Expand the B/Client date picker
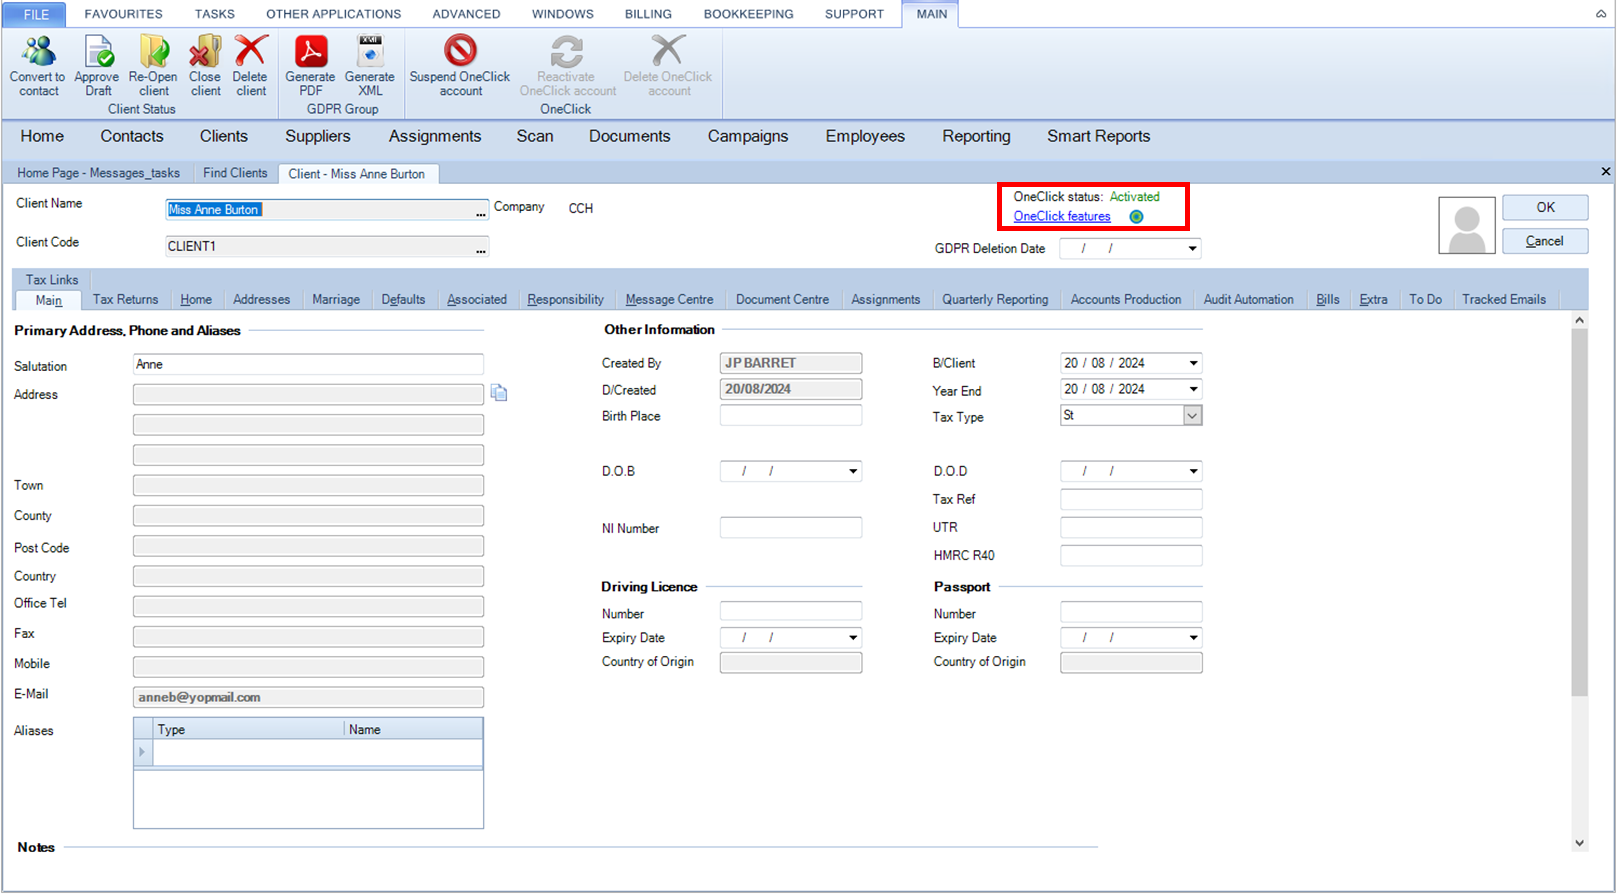The height and width of the screenshot is (894, 1618). [x=1193, y=363]
